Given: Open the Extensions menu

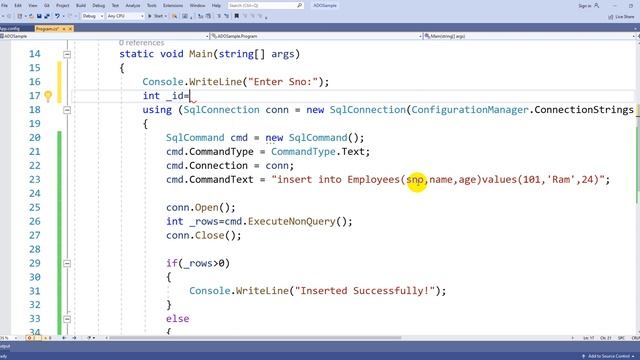Looking at the screenshot, I should coord(173,6).
